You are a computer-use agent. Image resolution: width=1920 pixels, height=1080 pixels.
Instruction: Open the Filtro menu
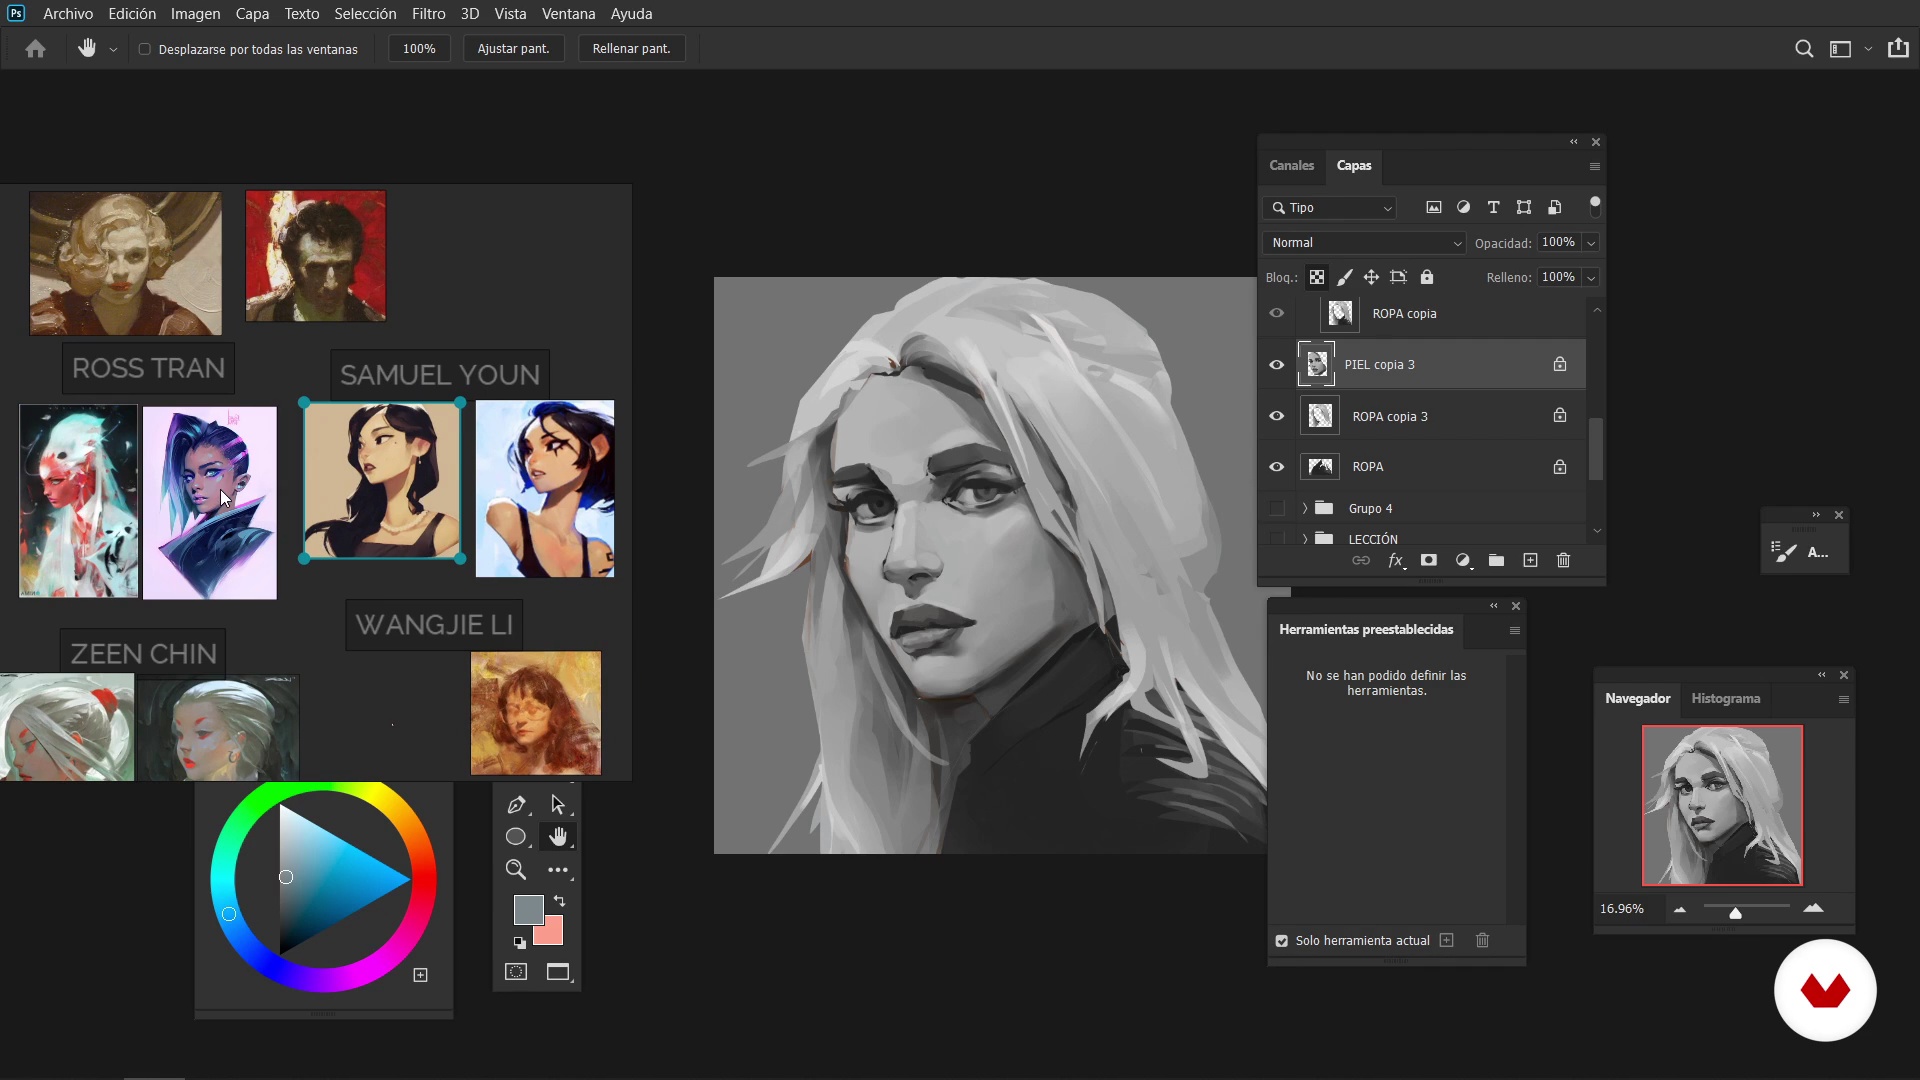click(x=429, y=14)
